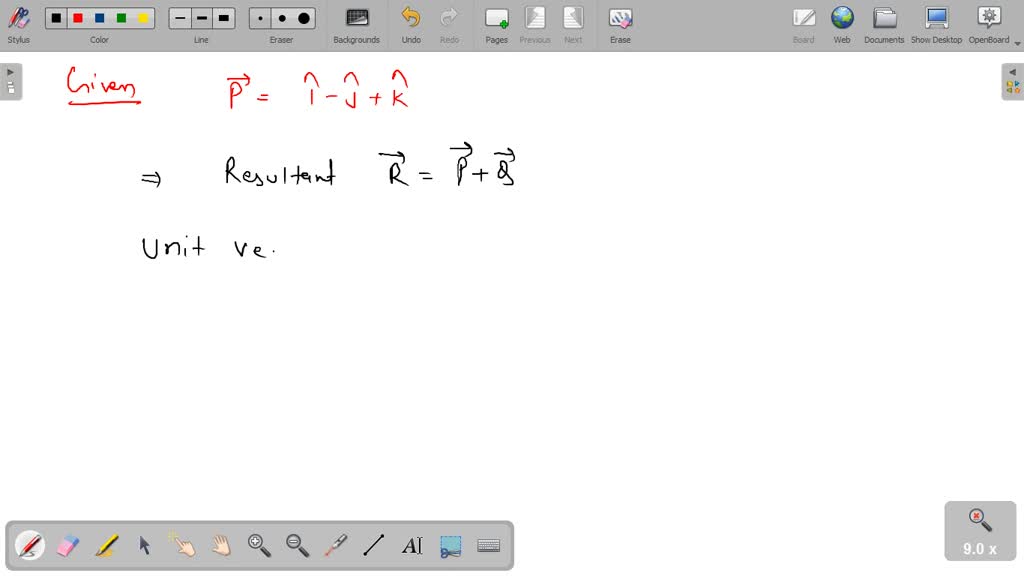
Task: Select the Highlighter tool
Action: 105,545
